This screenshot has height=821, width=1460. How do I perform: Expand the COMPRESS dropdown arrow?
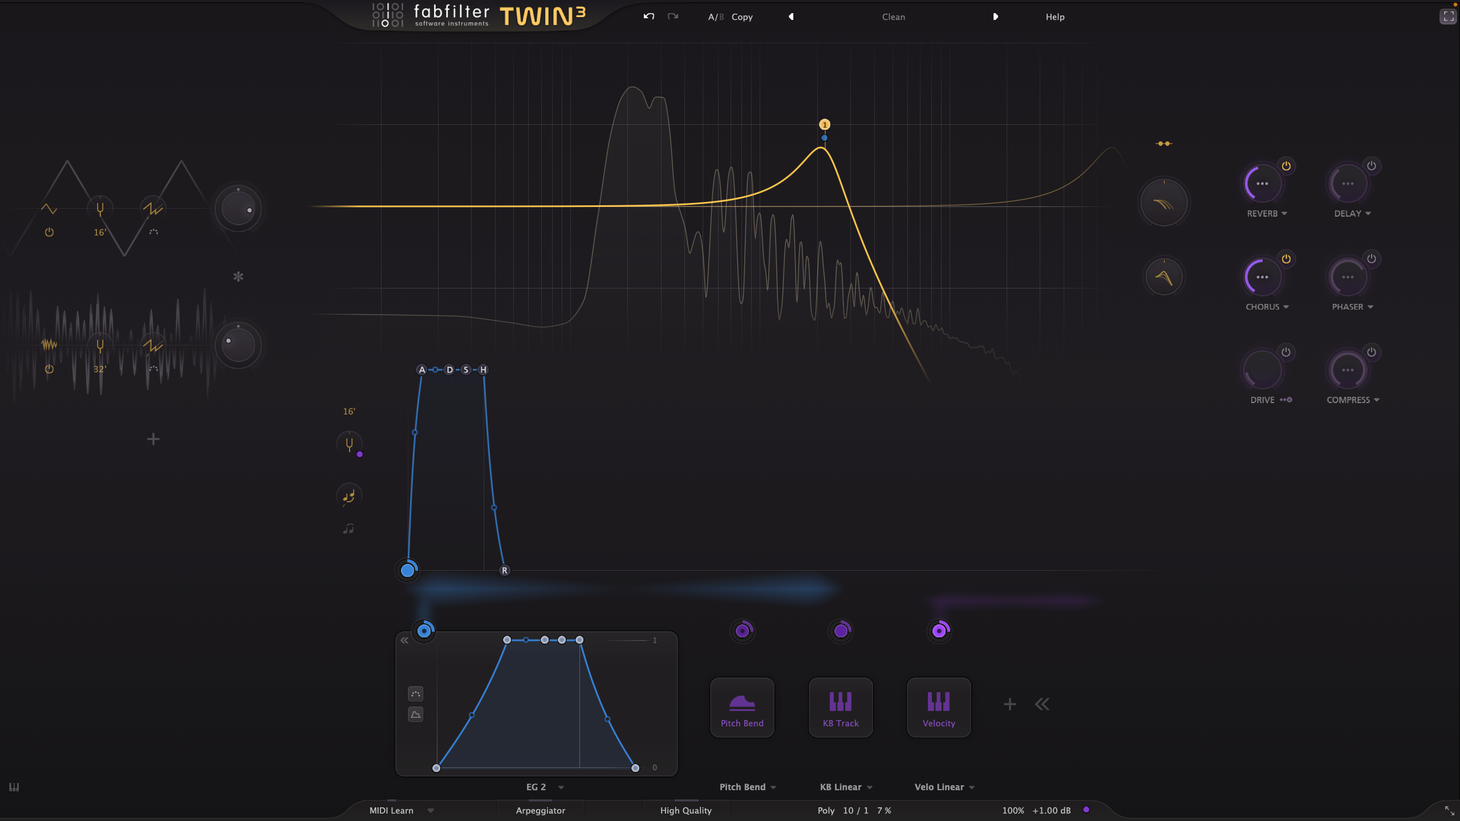click(x=1376, y=400)
